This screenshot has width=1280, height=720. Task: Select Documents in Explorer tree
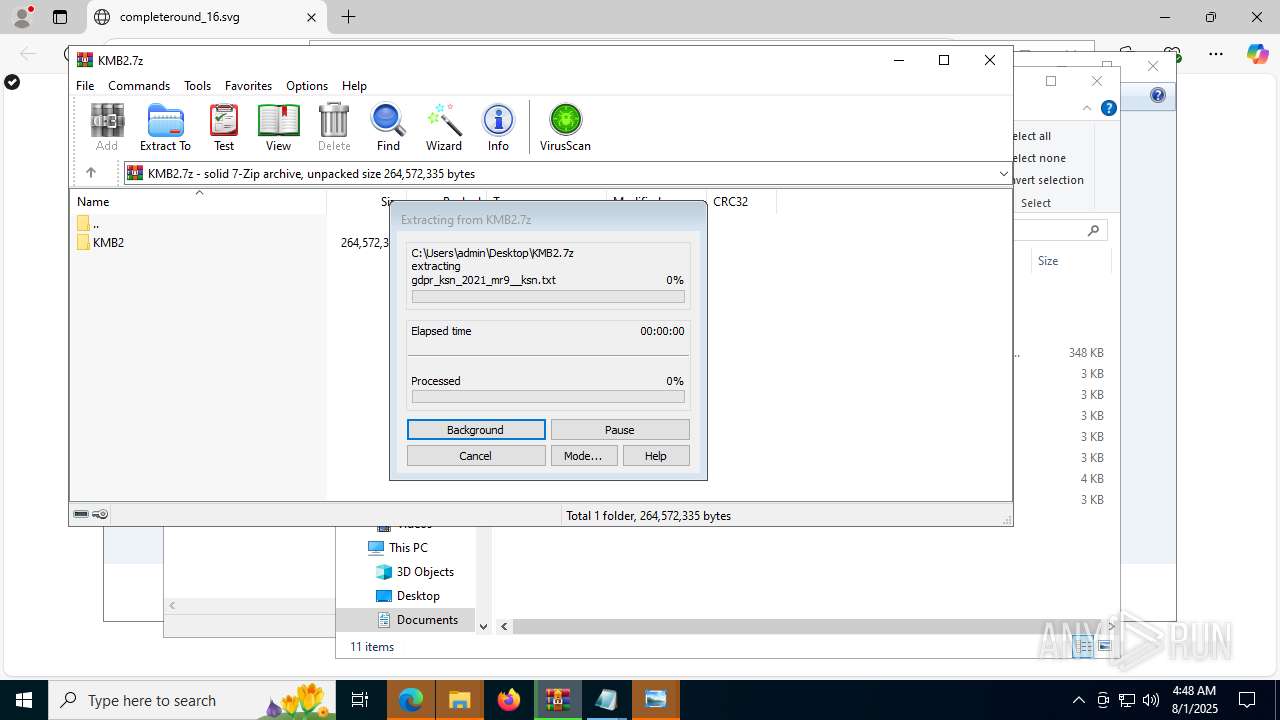pos(427,620)
